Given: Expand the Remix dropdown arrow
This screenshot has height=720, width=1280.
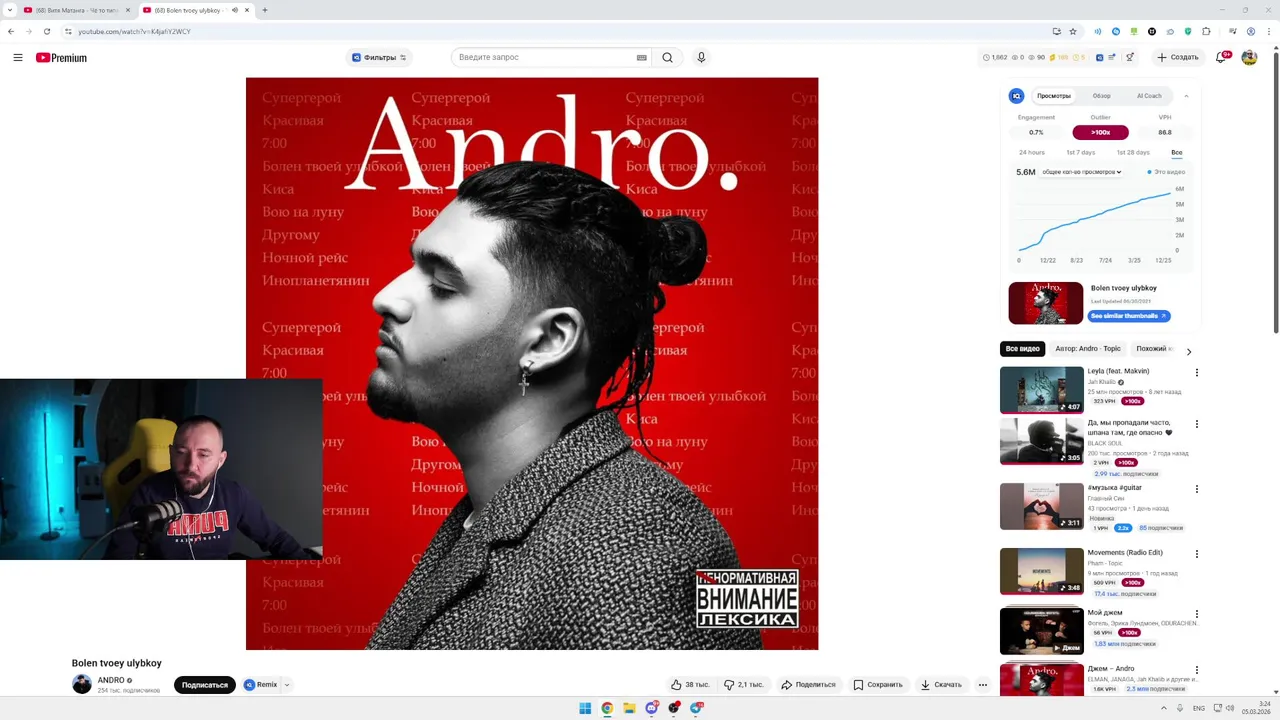Looking at the screenshot, I should pyautogui.click(x=287, y=685).
